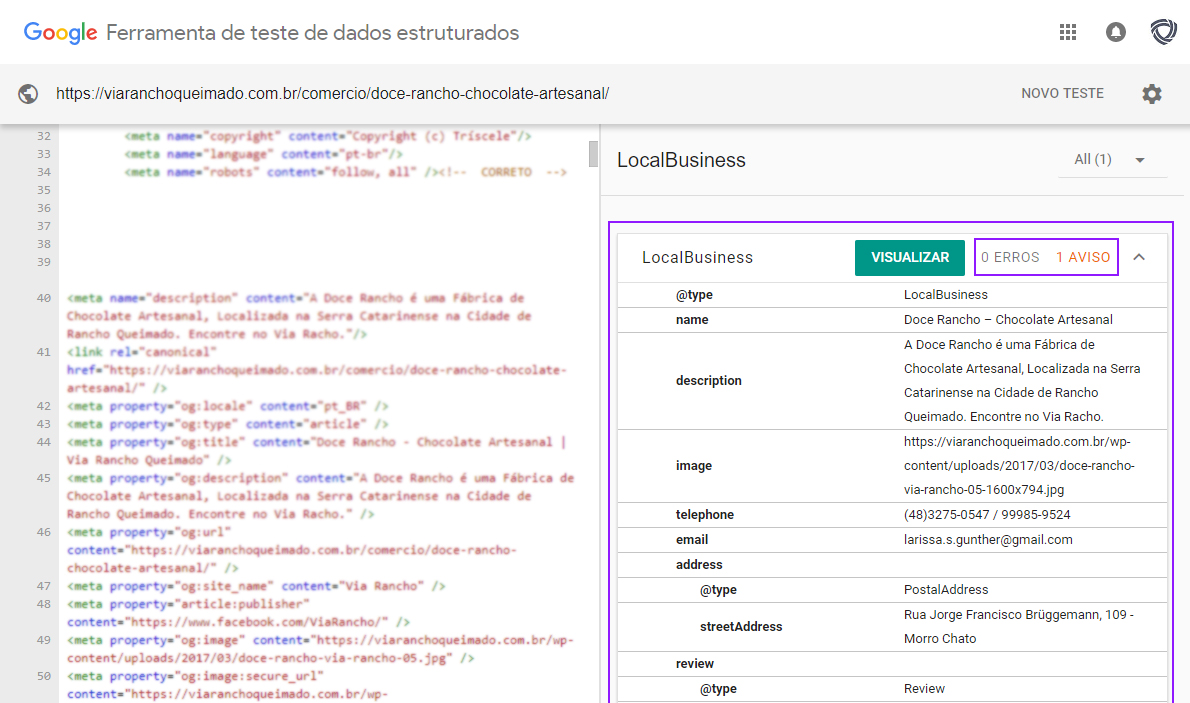1190x703 pixels.
Task: Click the description row label
Action: pyautogui.click(x=709, y=380)
